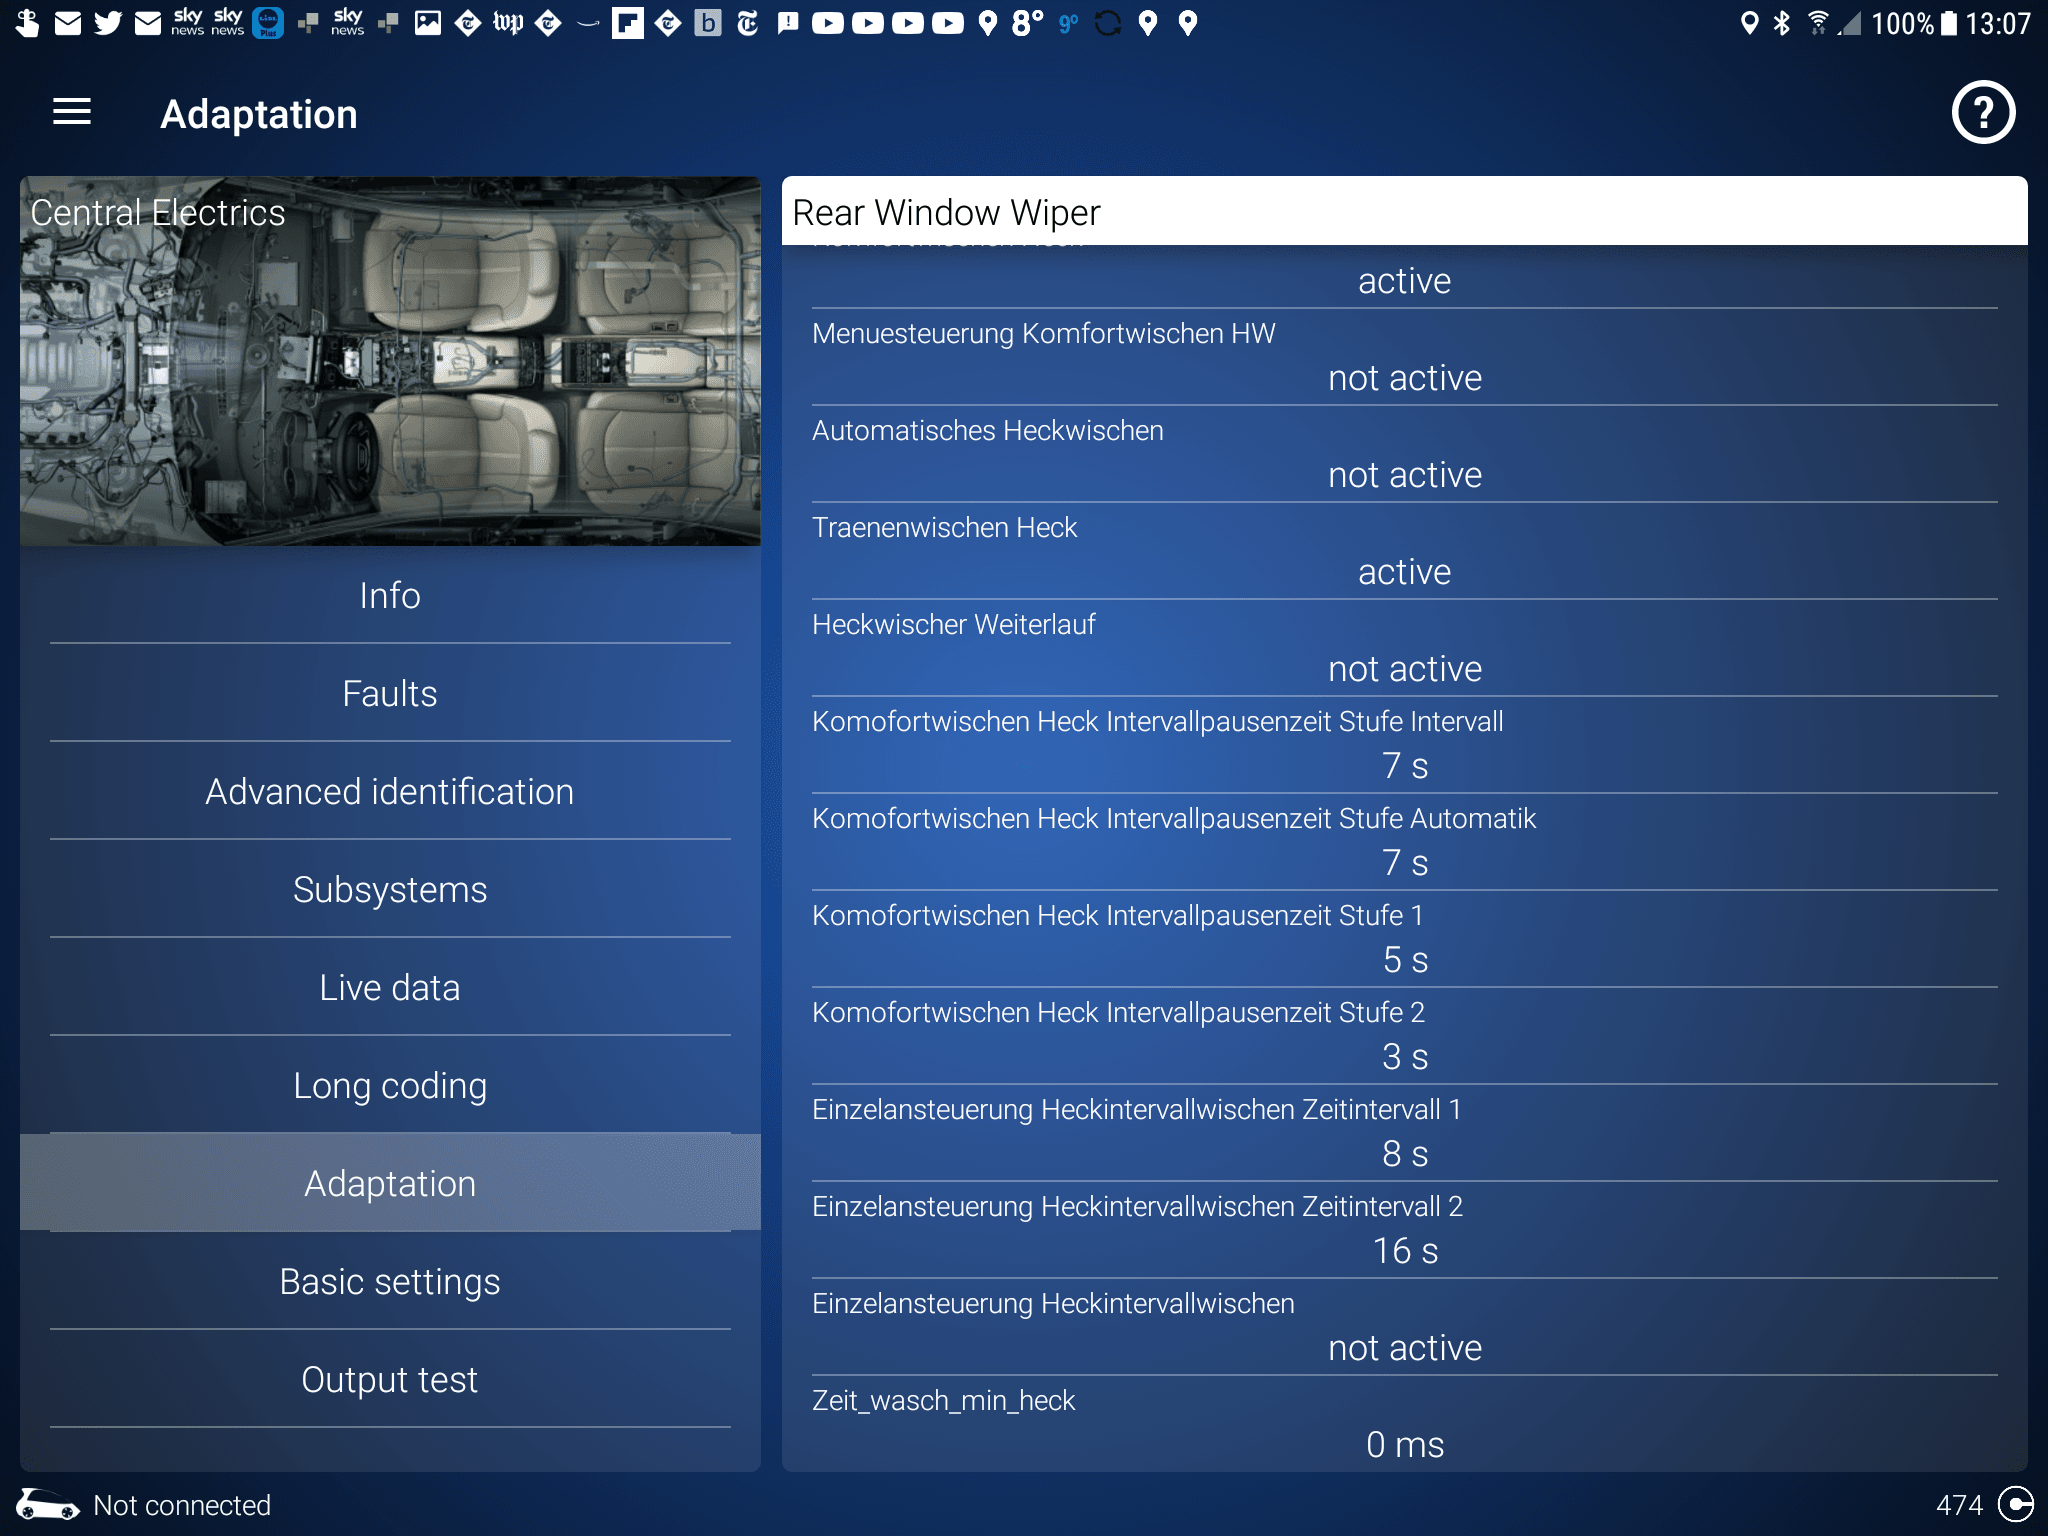The width and height of the screenshot is (2048, 1536).
Task: Tap the battery icon in status bar
Action: [x=1948, y=23]
